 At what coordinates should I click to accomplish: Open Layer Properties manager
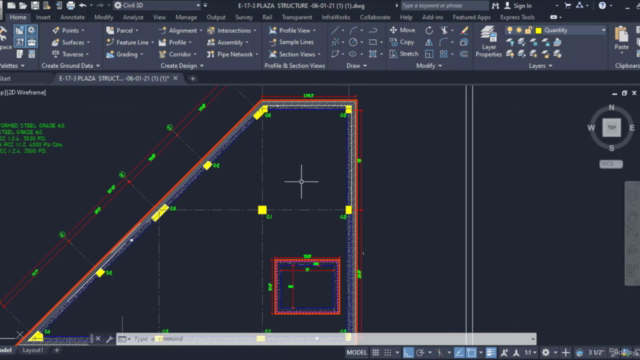click(x=489, y=42)
